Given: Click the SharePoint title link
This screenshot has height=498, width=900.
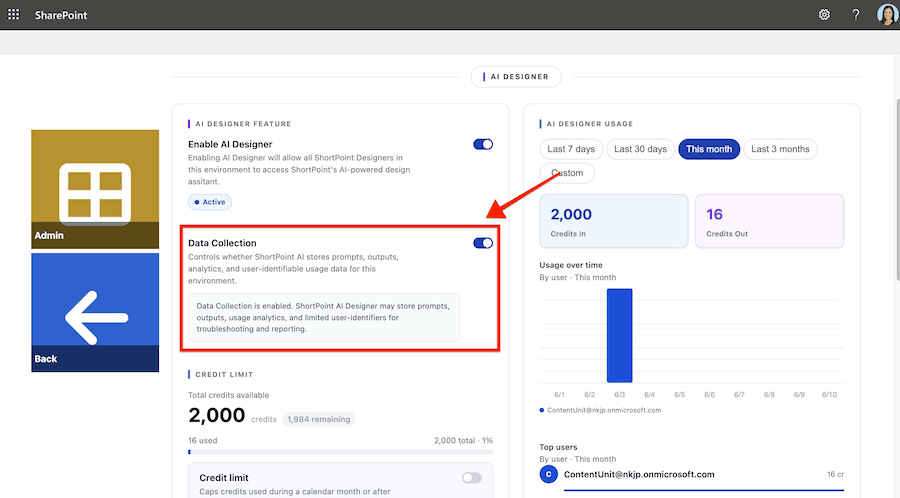Looking at the screenshot, I should point(61,15).
